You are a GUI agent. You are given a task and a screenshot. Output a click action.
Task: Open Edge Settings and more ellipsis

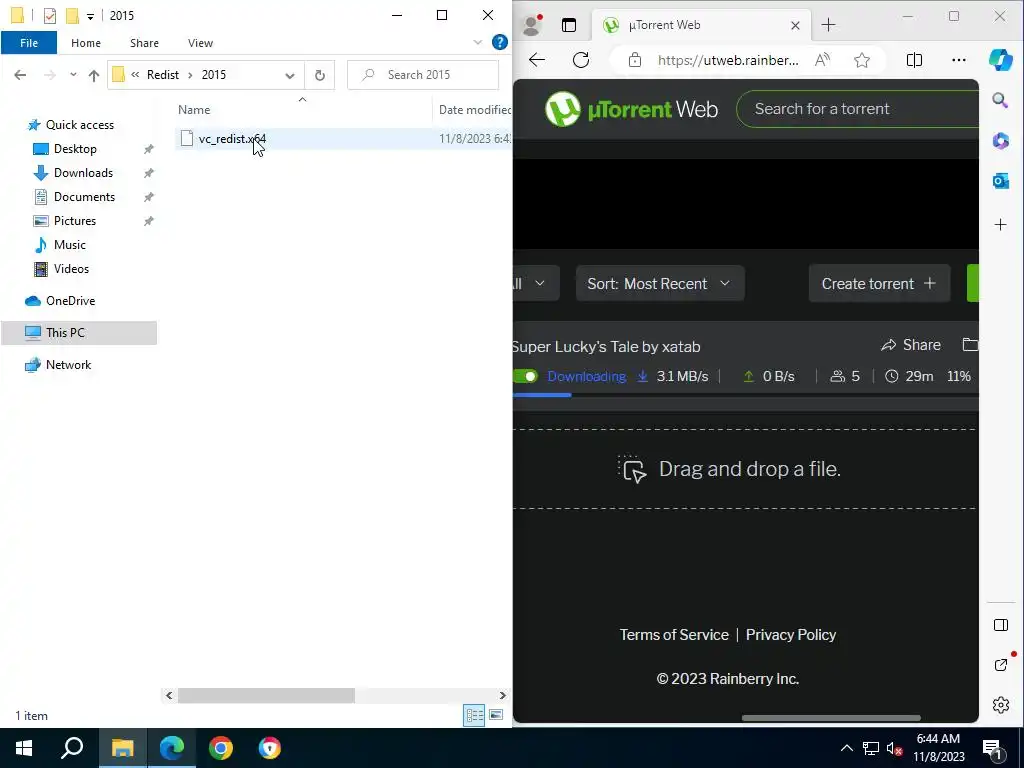[x=959, y=60]
